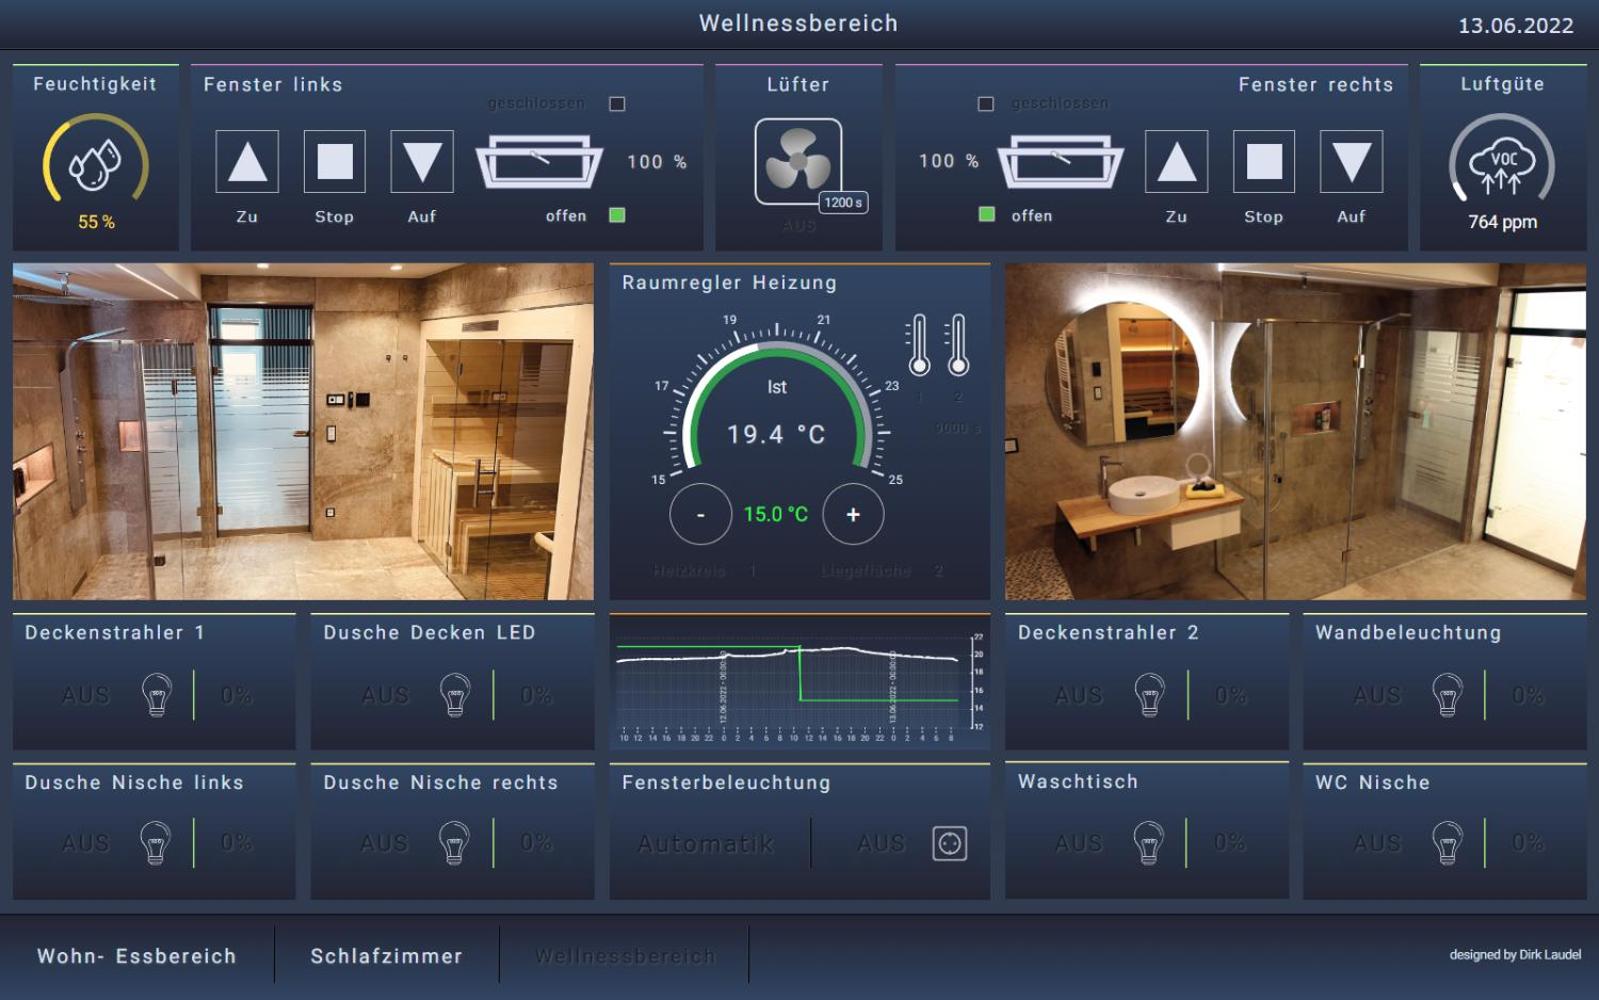Toggle the AUS state of Deckenstrahler 2
The height and width of the screenshot is (1000, 1599).
point(1079,695)
